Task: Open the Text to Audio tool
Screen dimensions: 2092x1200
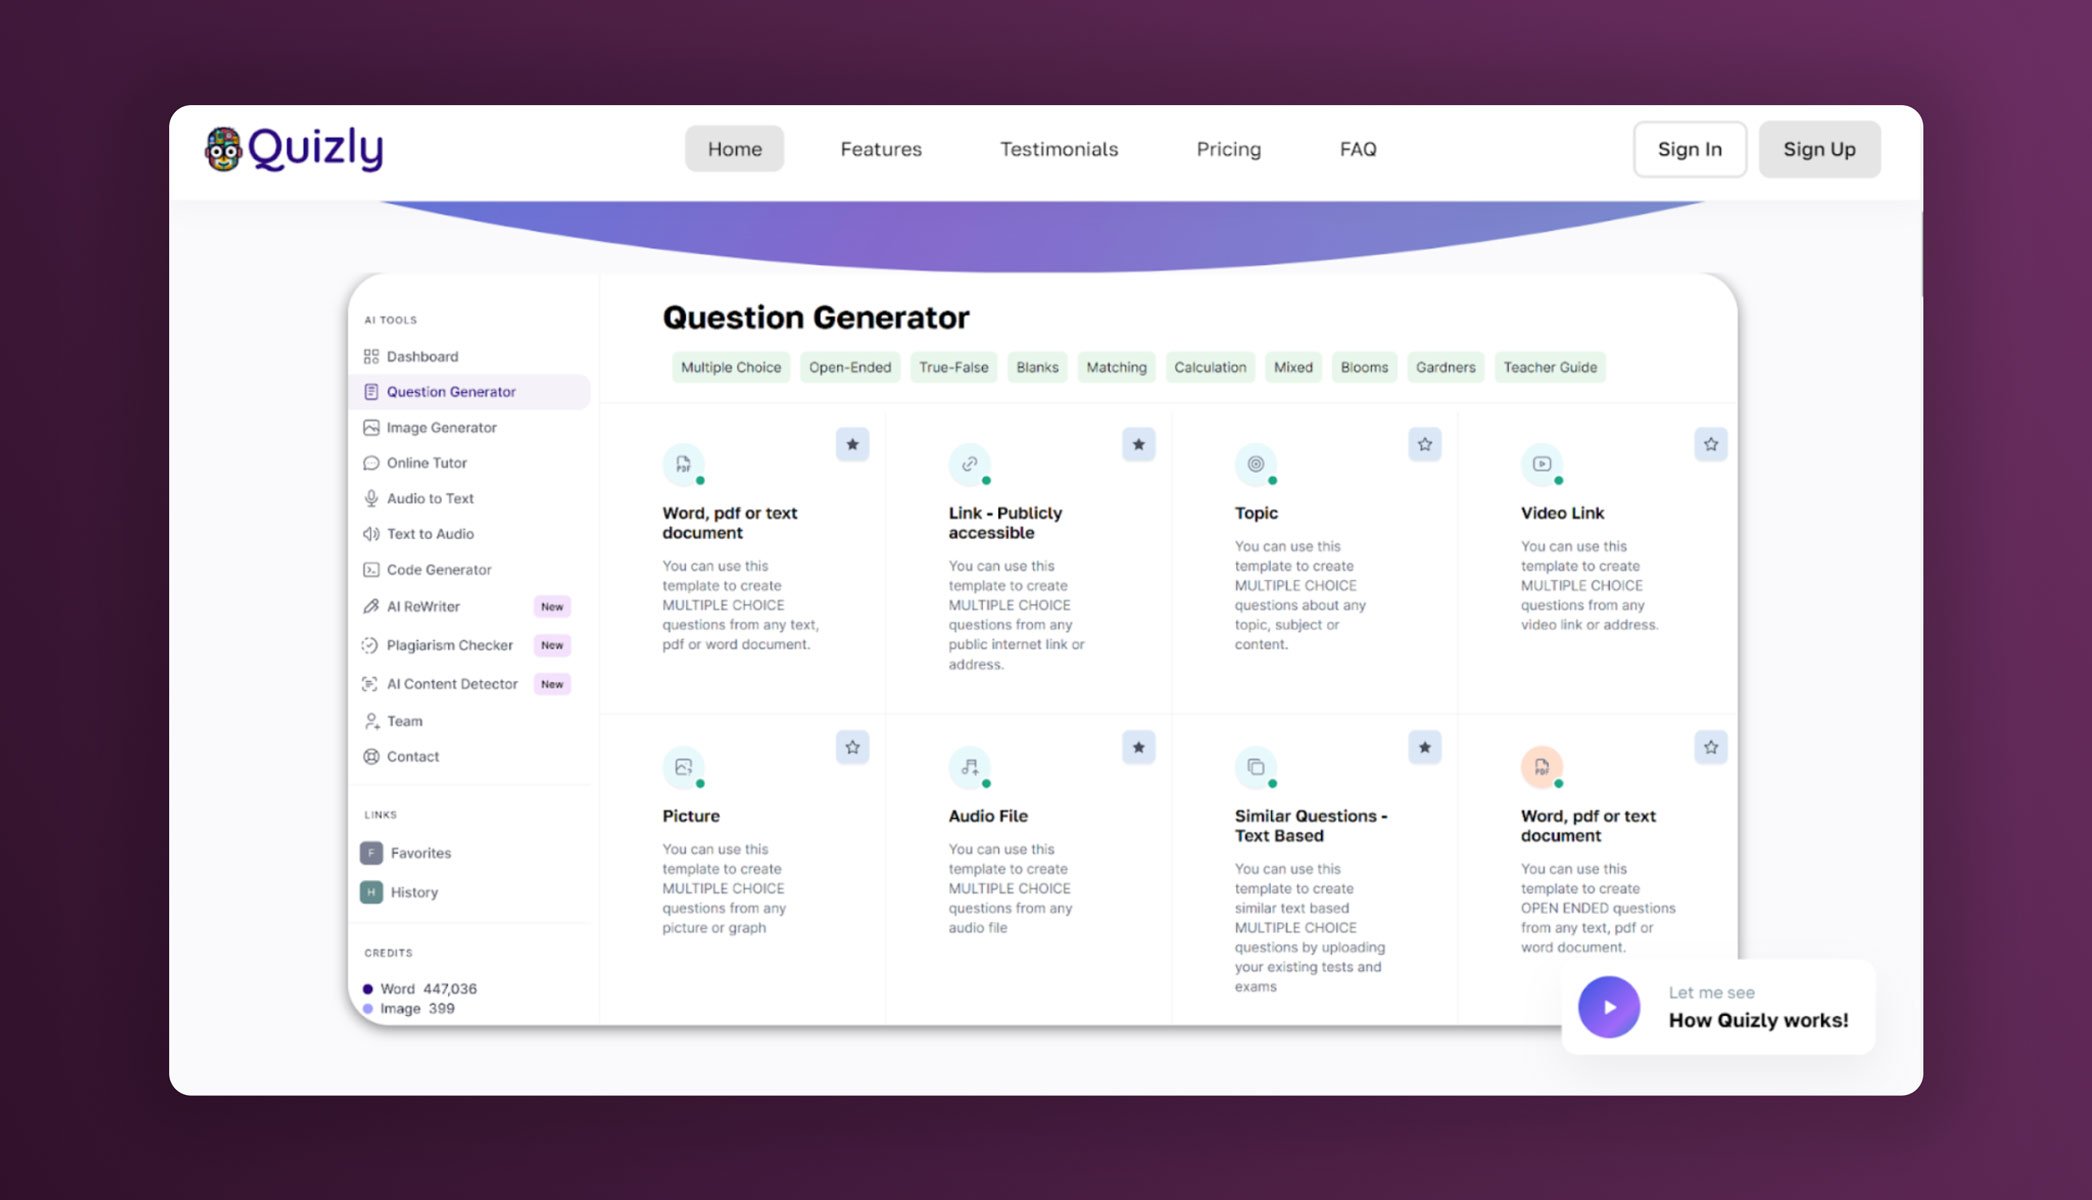Action: [430, 533]
